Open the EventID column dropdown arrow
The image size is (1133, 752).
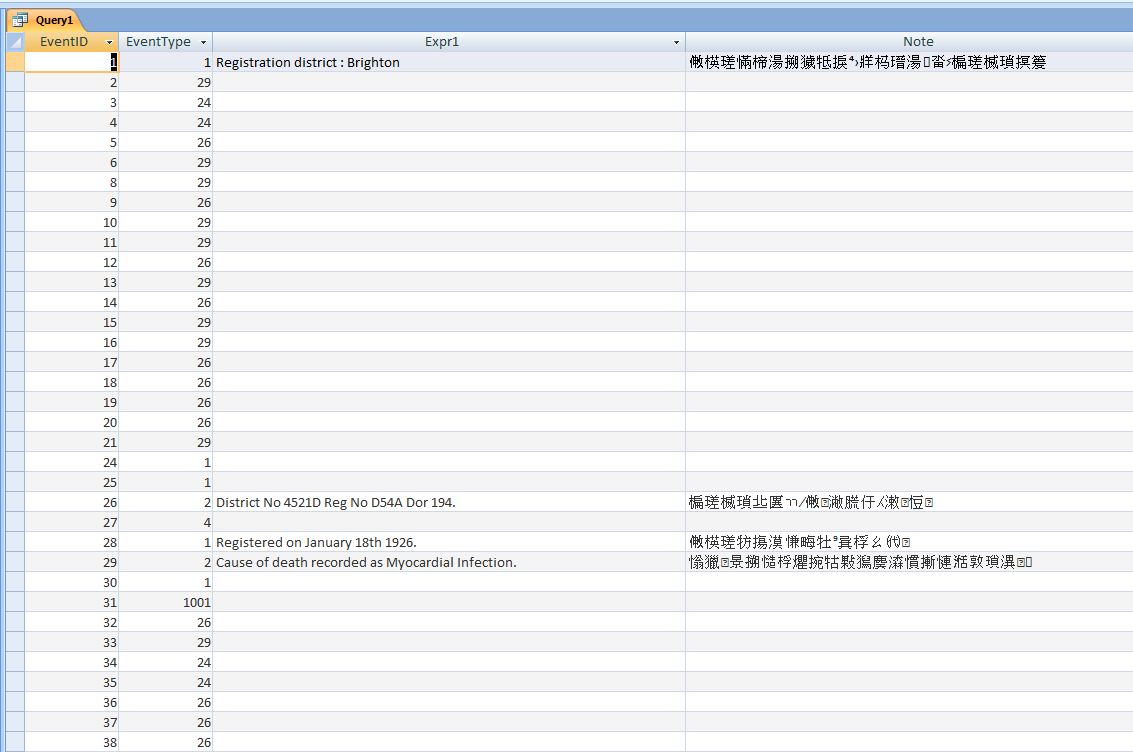[x=109, y=43]
